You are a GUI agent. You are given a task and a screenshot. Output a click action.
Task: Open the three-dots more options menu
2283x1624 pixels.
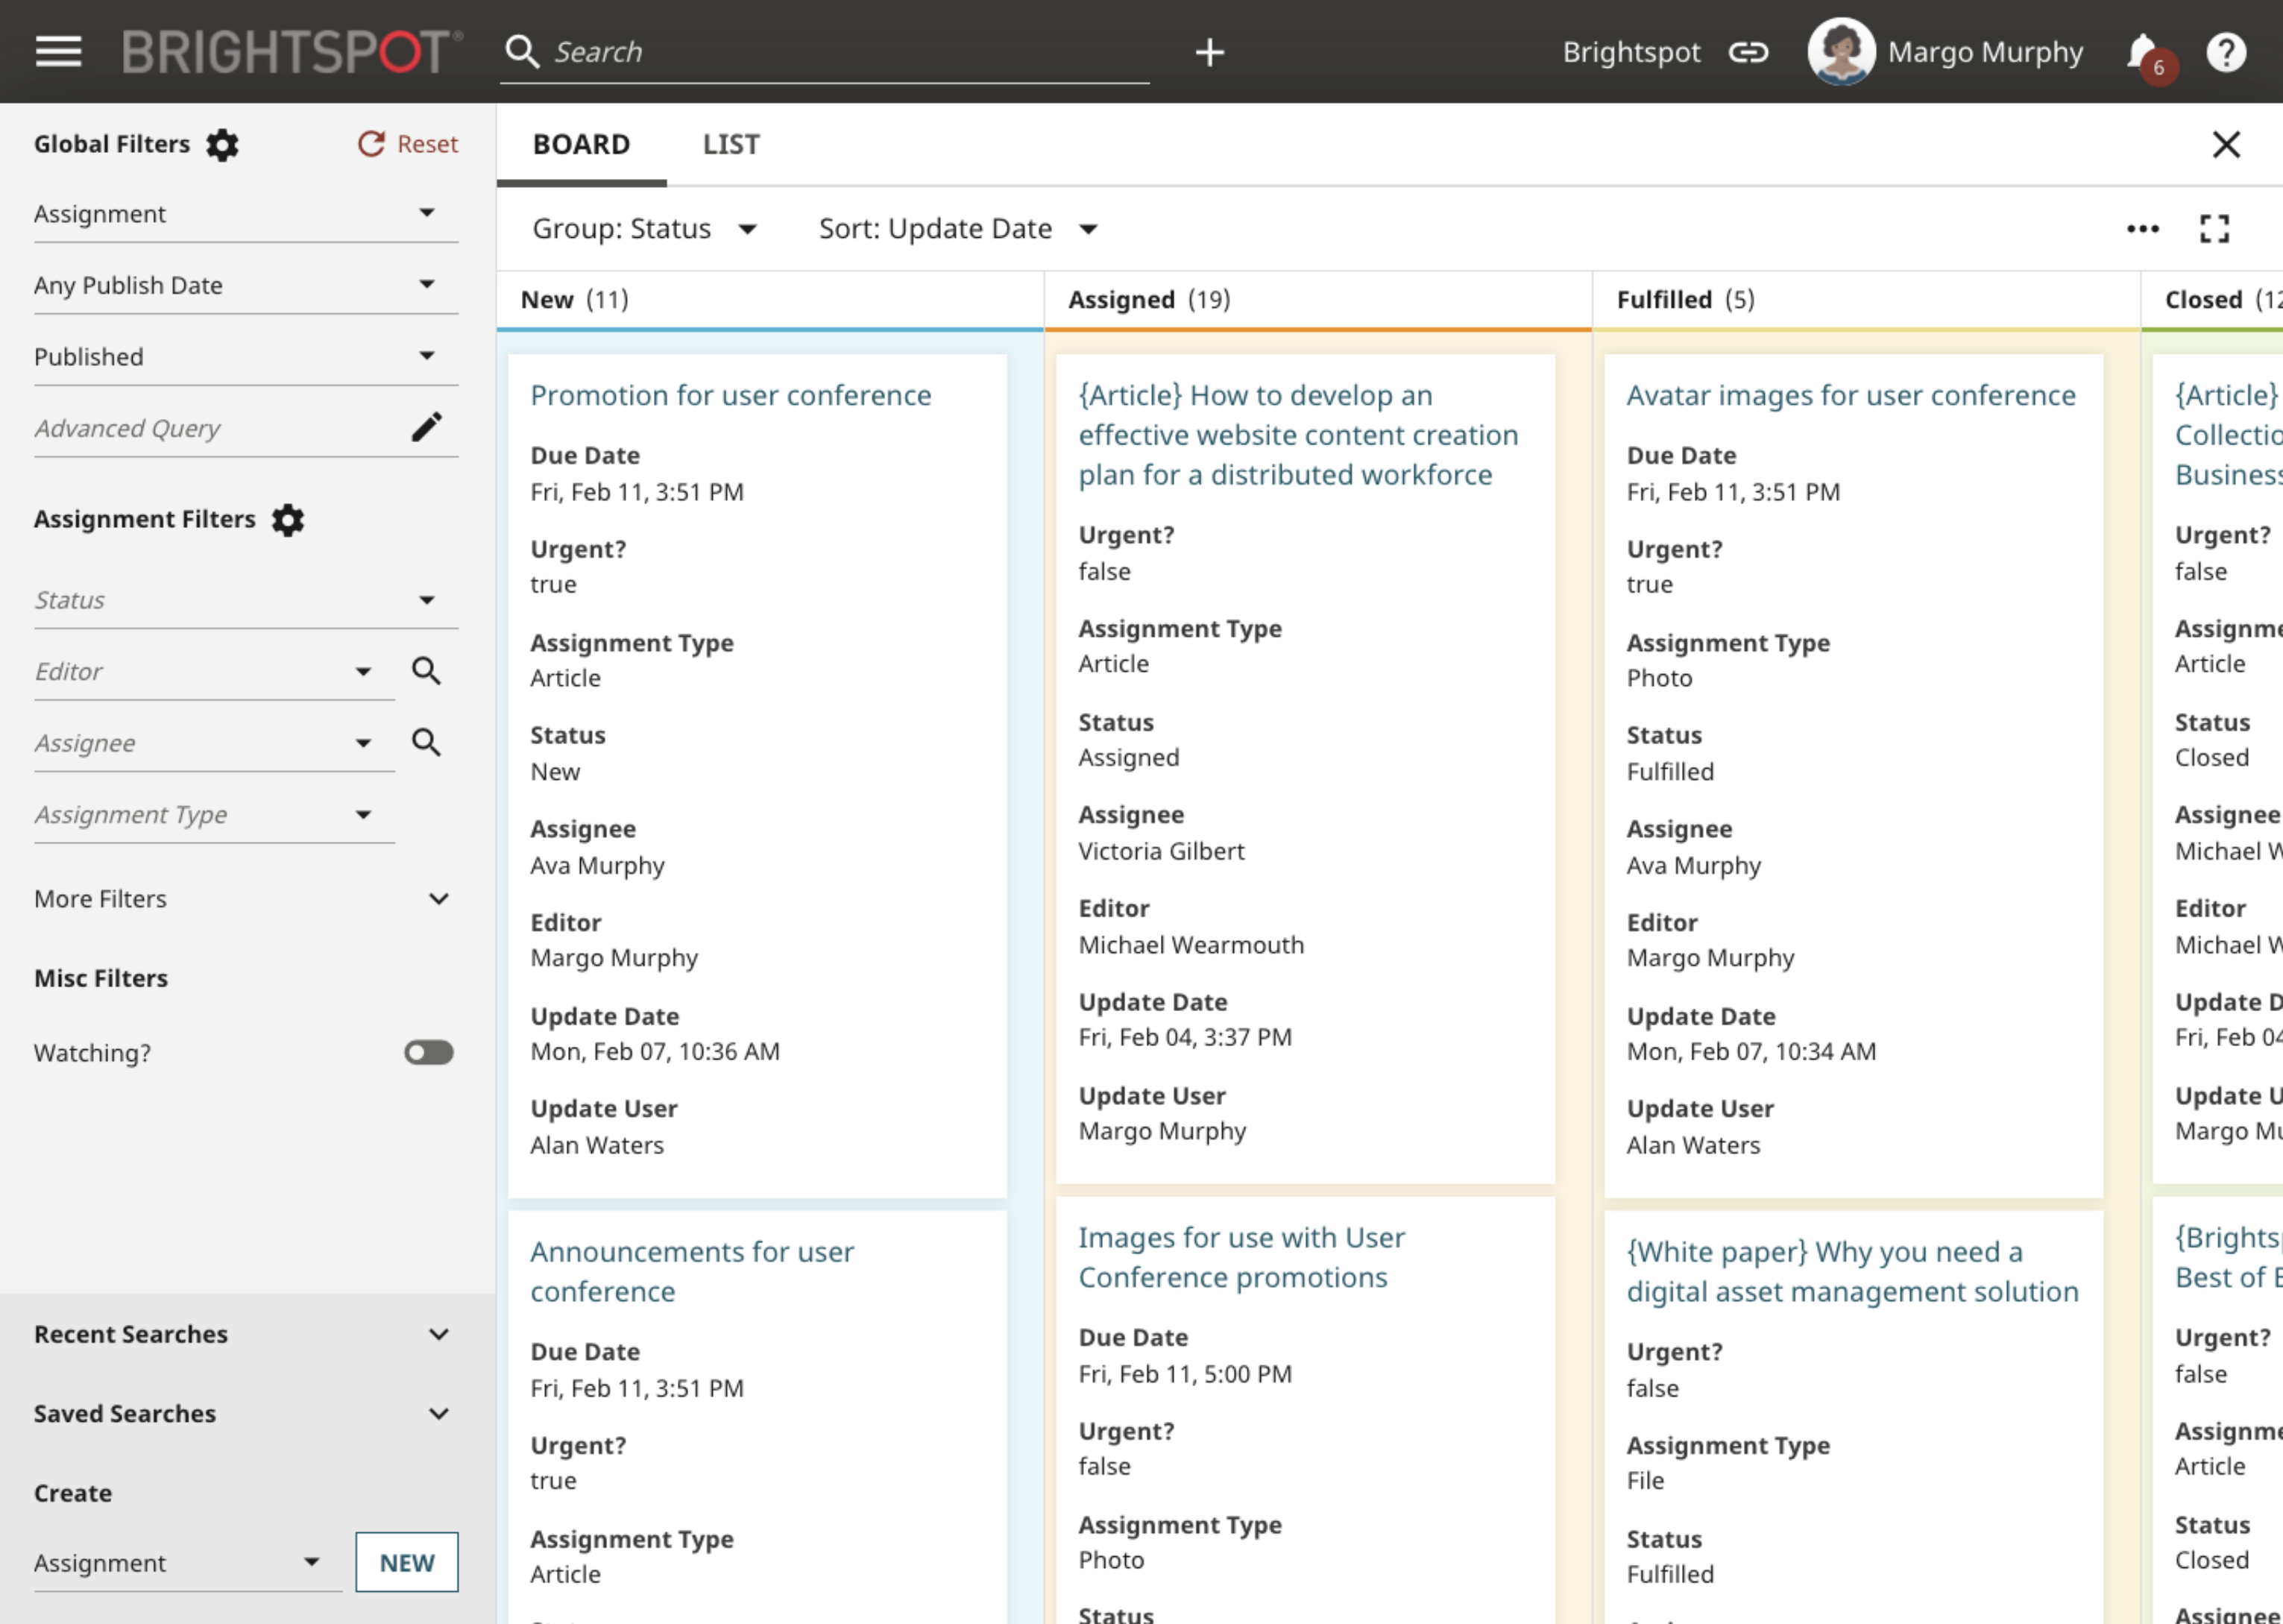[x=2142, y=229]
